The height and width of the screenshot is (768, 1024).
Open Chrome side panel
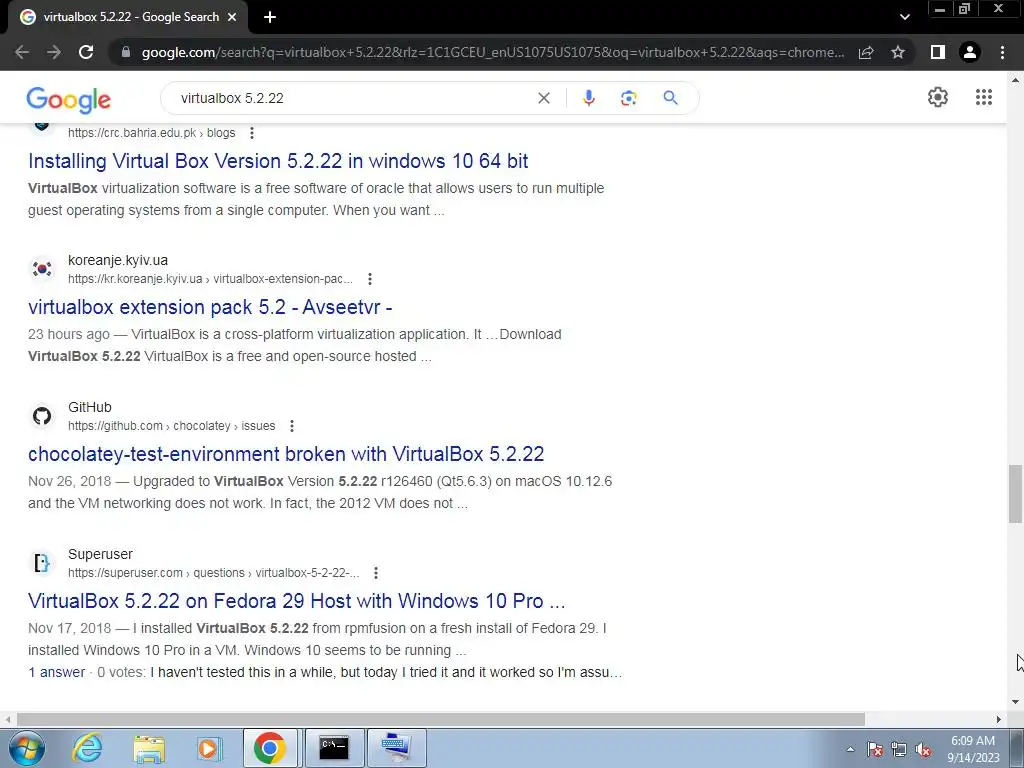point(938,52)
